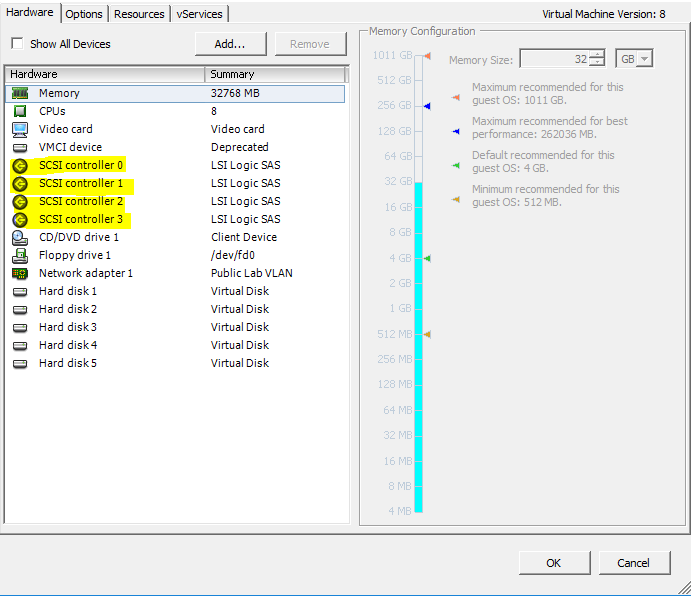Click the Floppy drive 1 icon

pos(20,256)
